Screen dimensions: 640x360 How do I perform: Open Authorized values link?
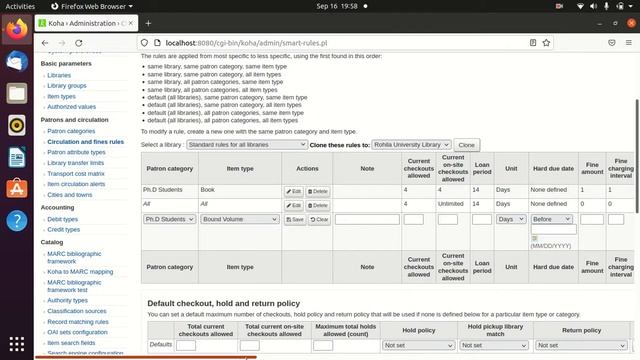[71, 107]
